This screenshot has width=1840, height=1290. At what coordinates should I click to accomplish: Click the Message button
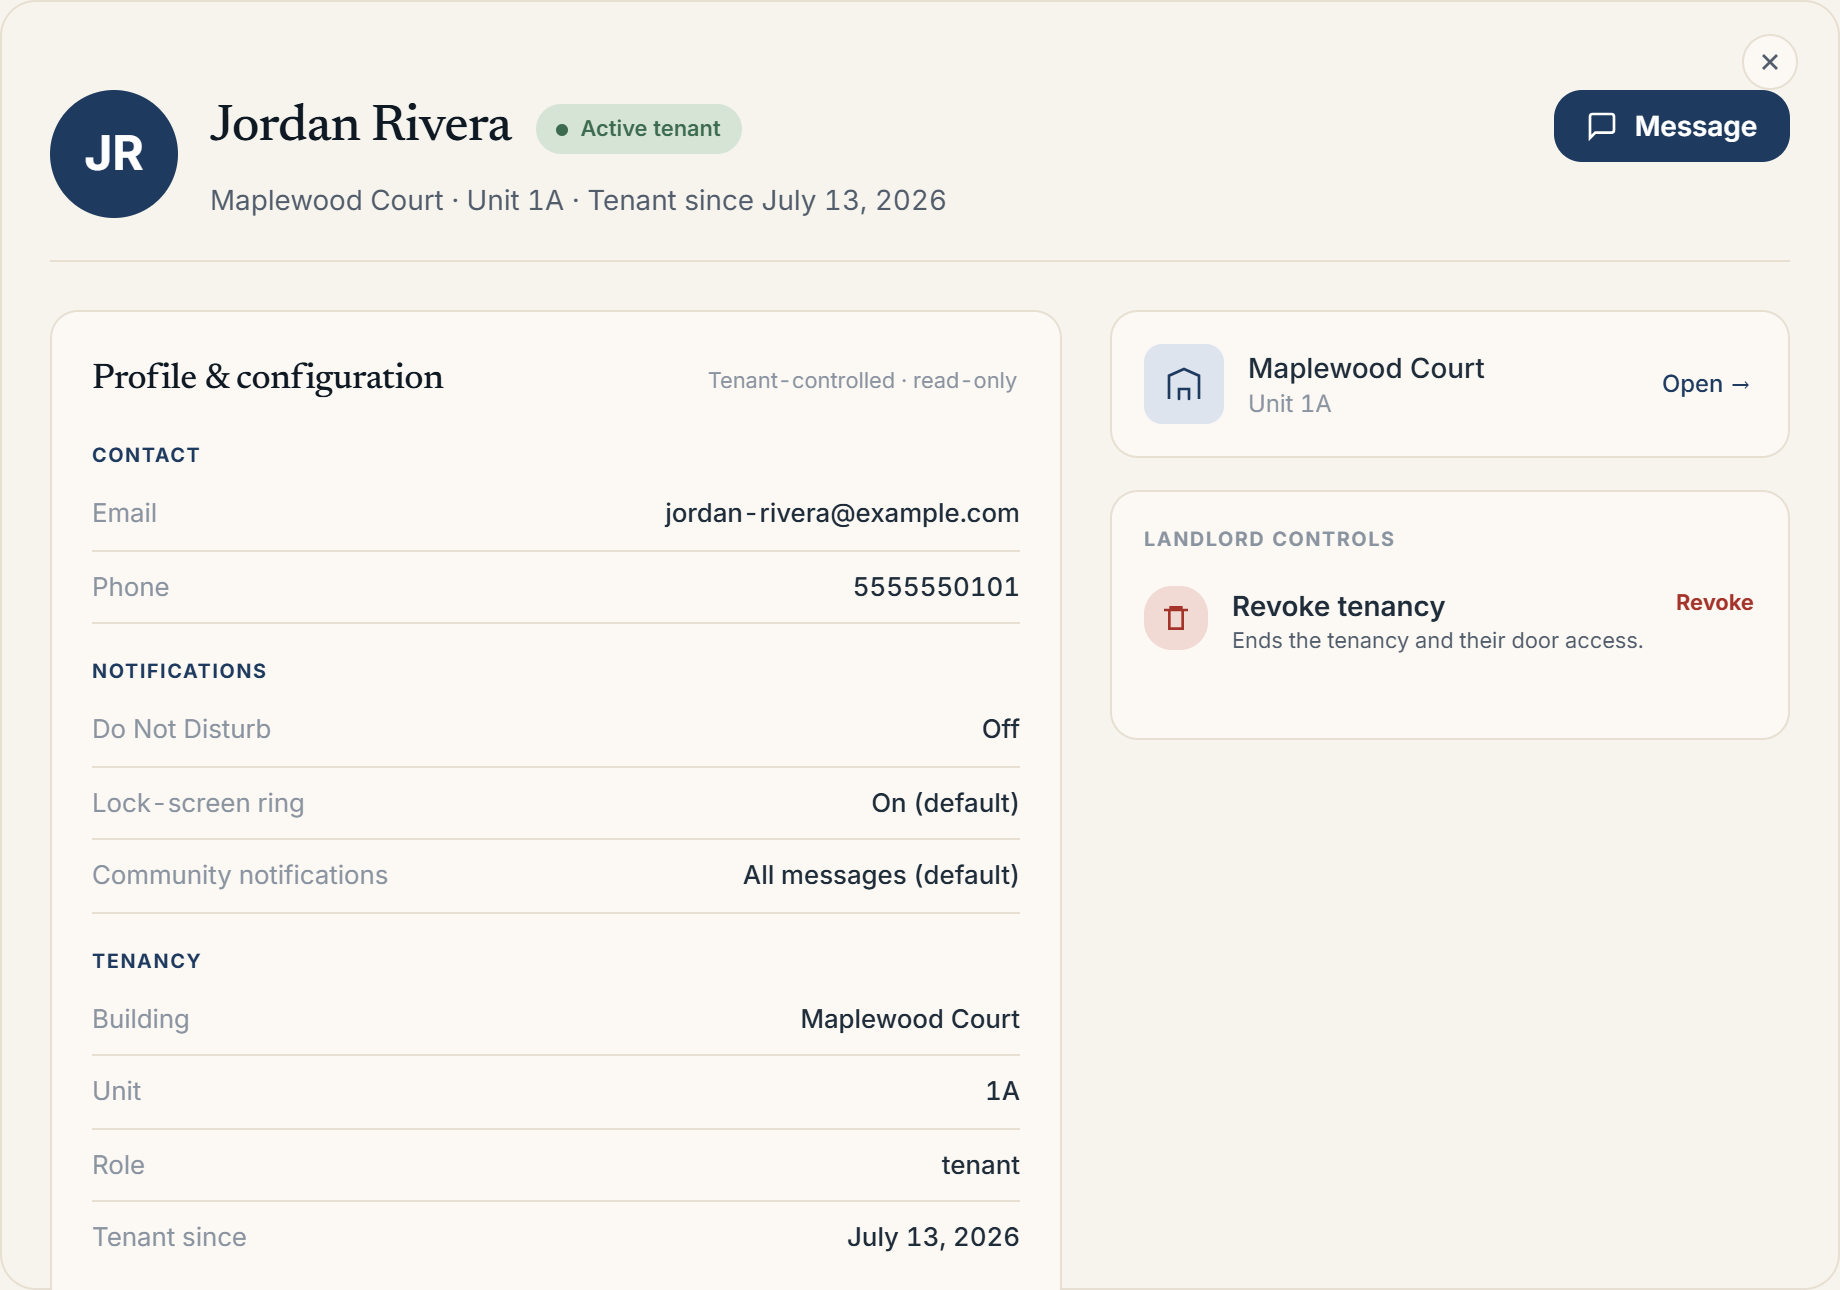point(1671,126)
